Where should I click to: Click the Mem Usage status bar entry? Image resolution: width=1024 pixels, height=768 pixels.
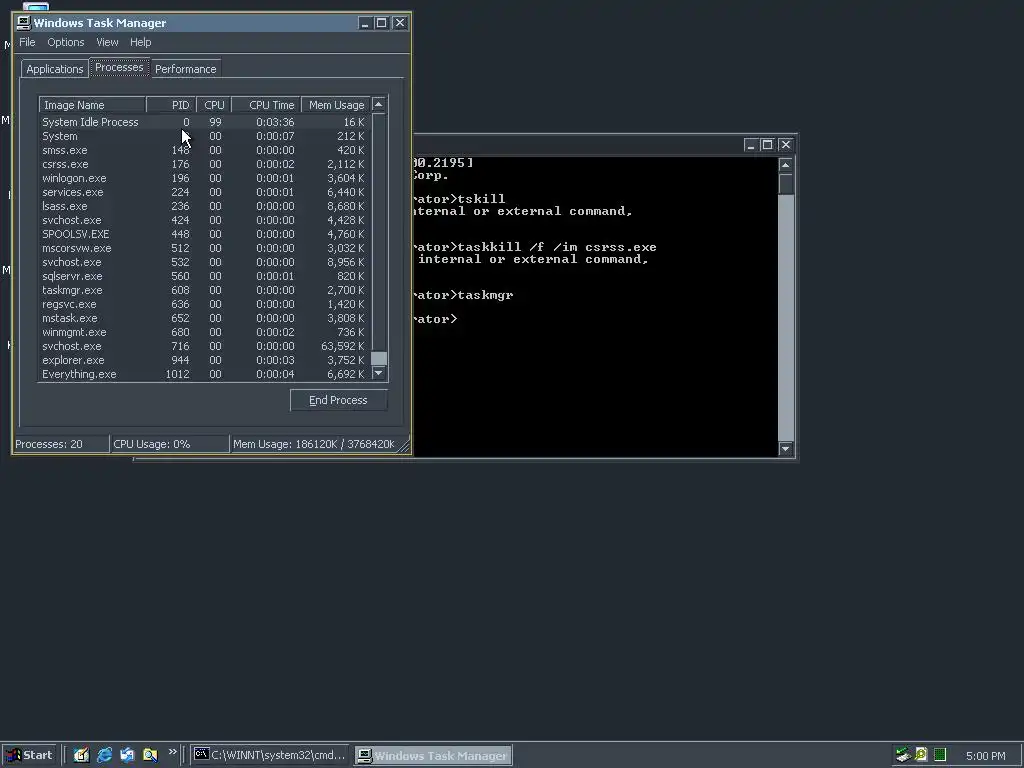tap(314, 444)
